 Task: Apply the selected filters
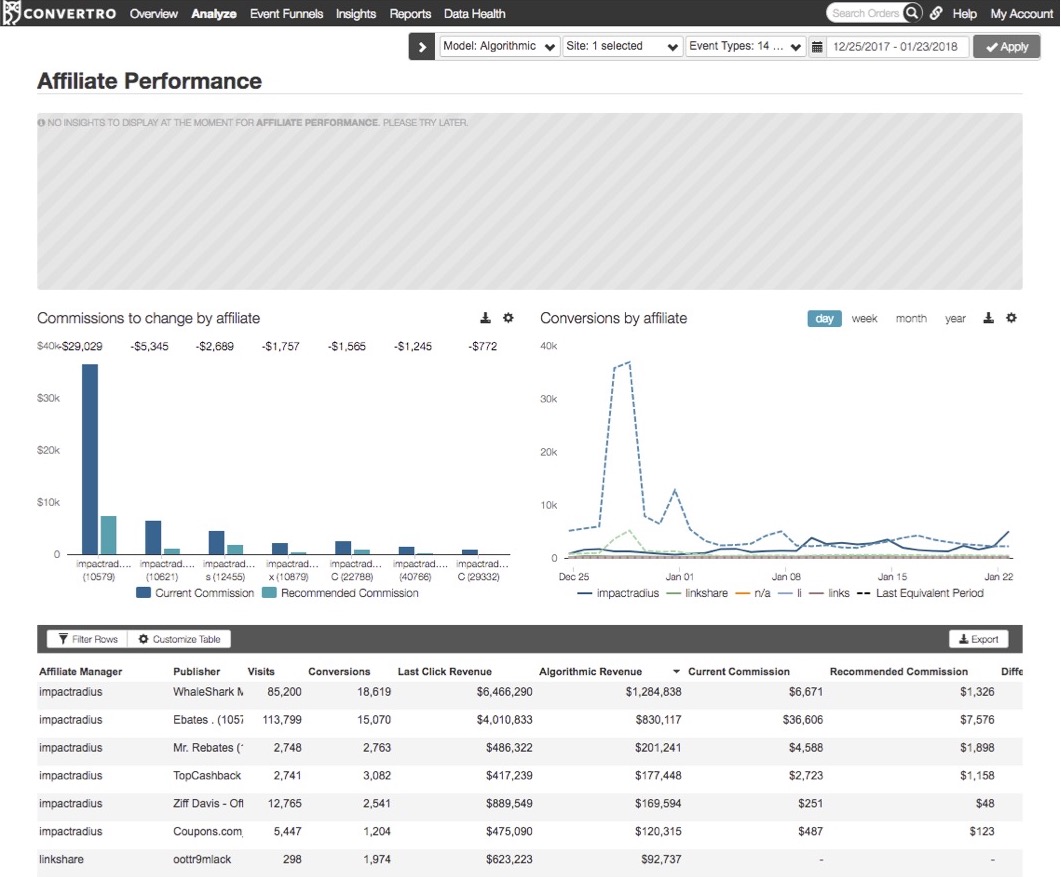[x=1007, y=47]
